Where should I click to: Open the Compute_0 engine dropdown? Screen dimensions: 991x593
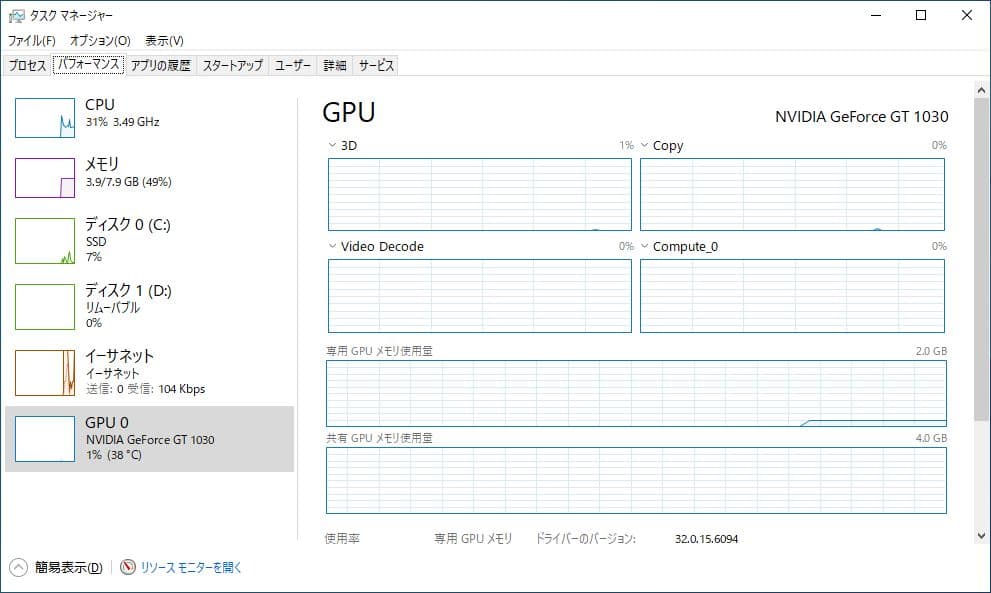[x=645, y=246]
